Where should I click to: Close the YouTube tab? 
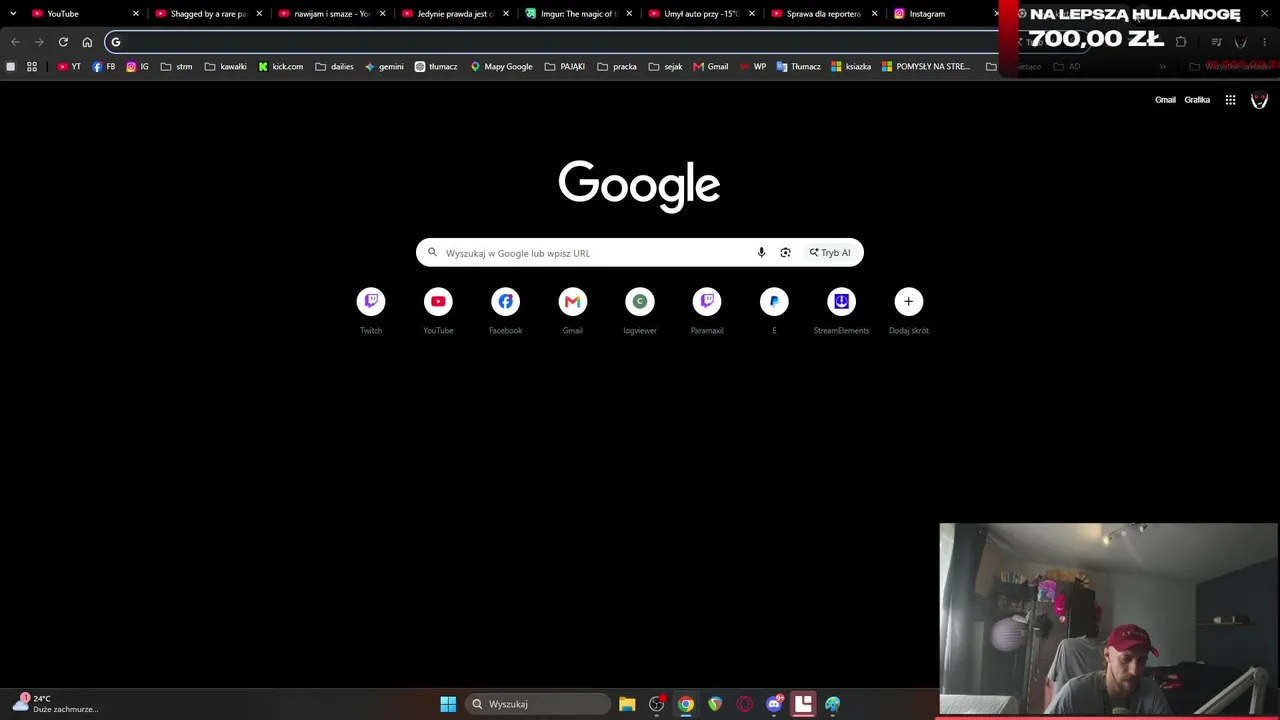[136, 14]
